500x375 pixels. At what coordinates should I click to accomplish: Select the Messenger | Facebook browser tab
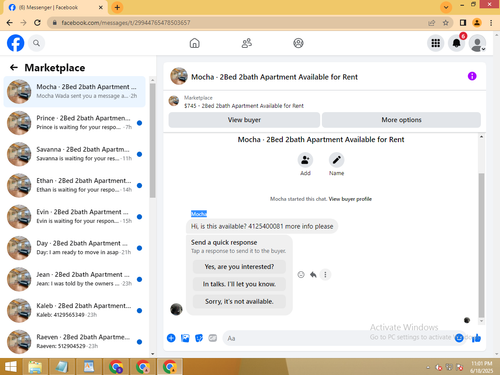(55, 7)
